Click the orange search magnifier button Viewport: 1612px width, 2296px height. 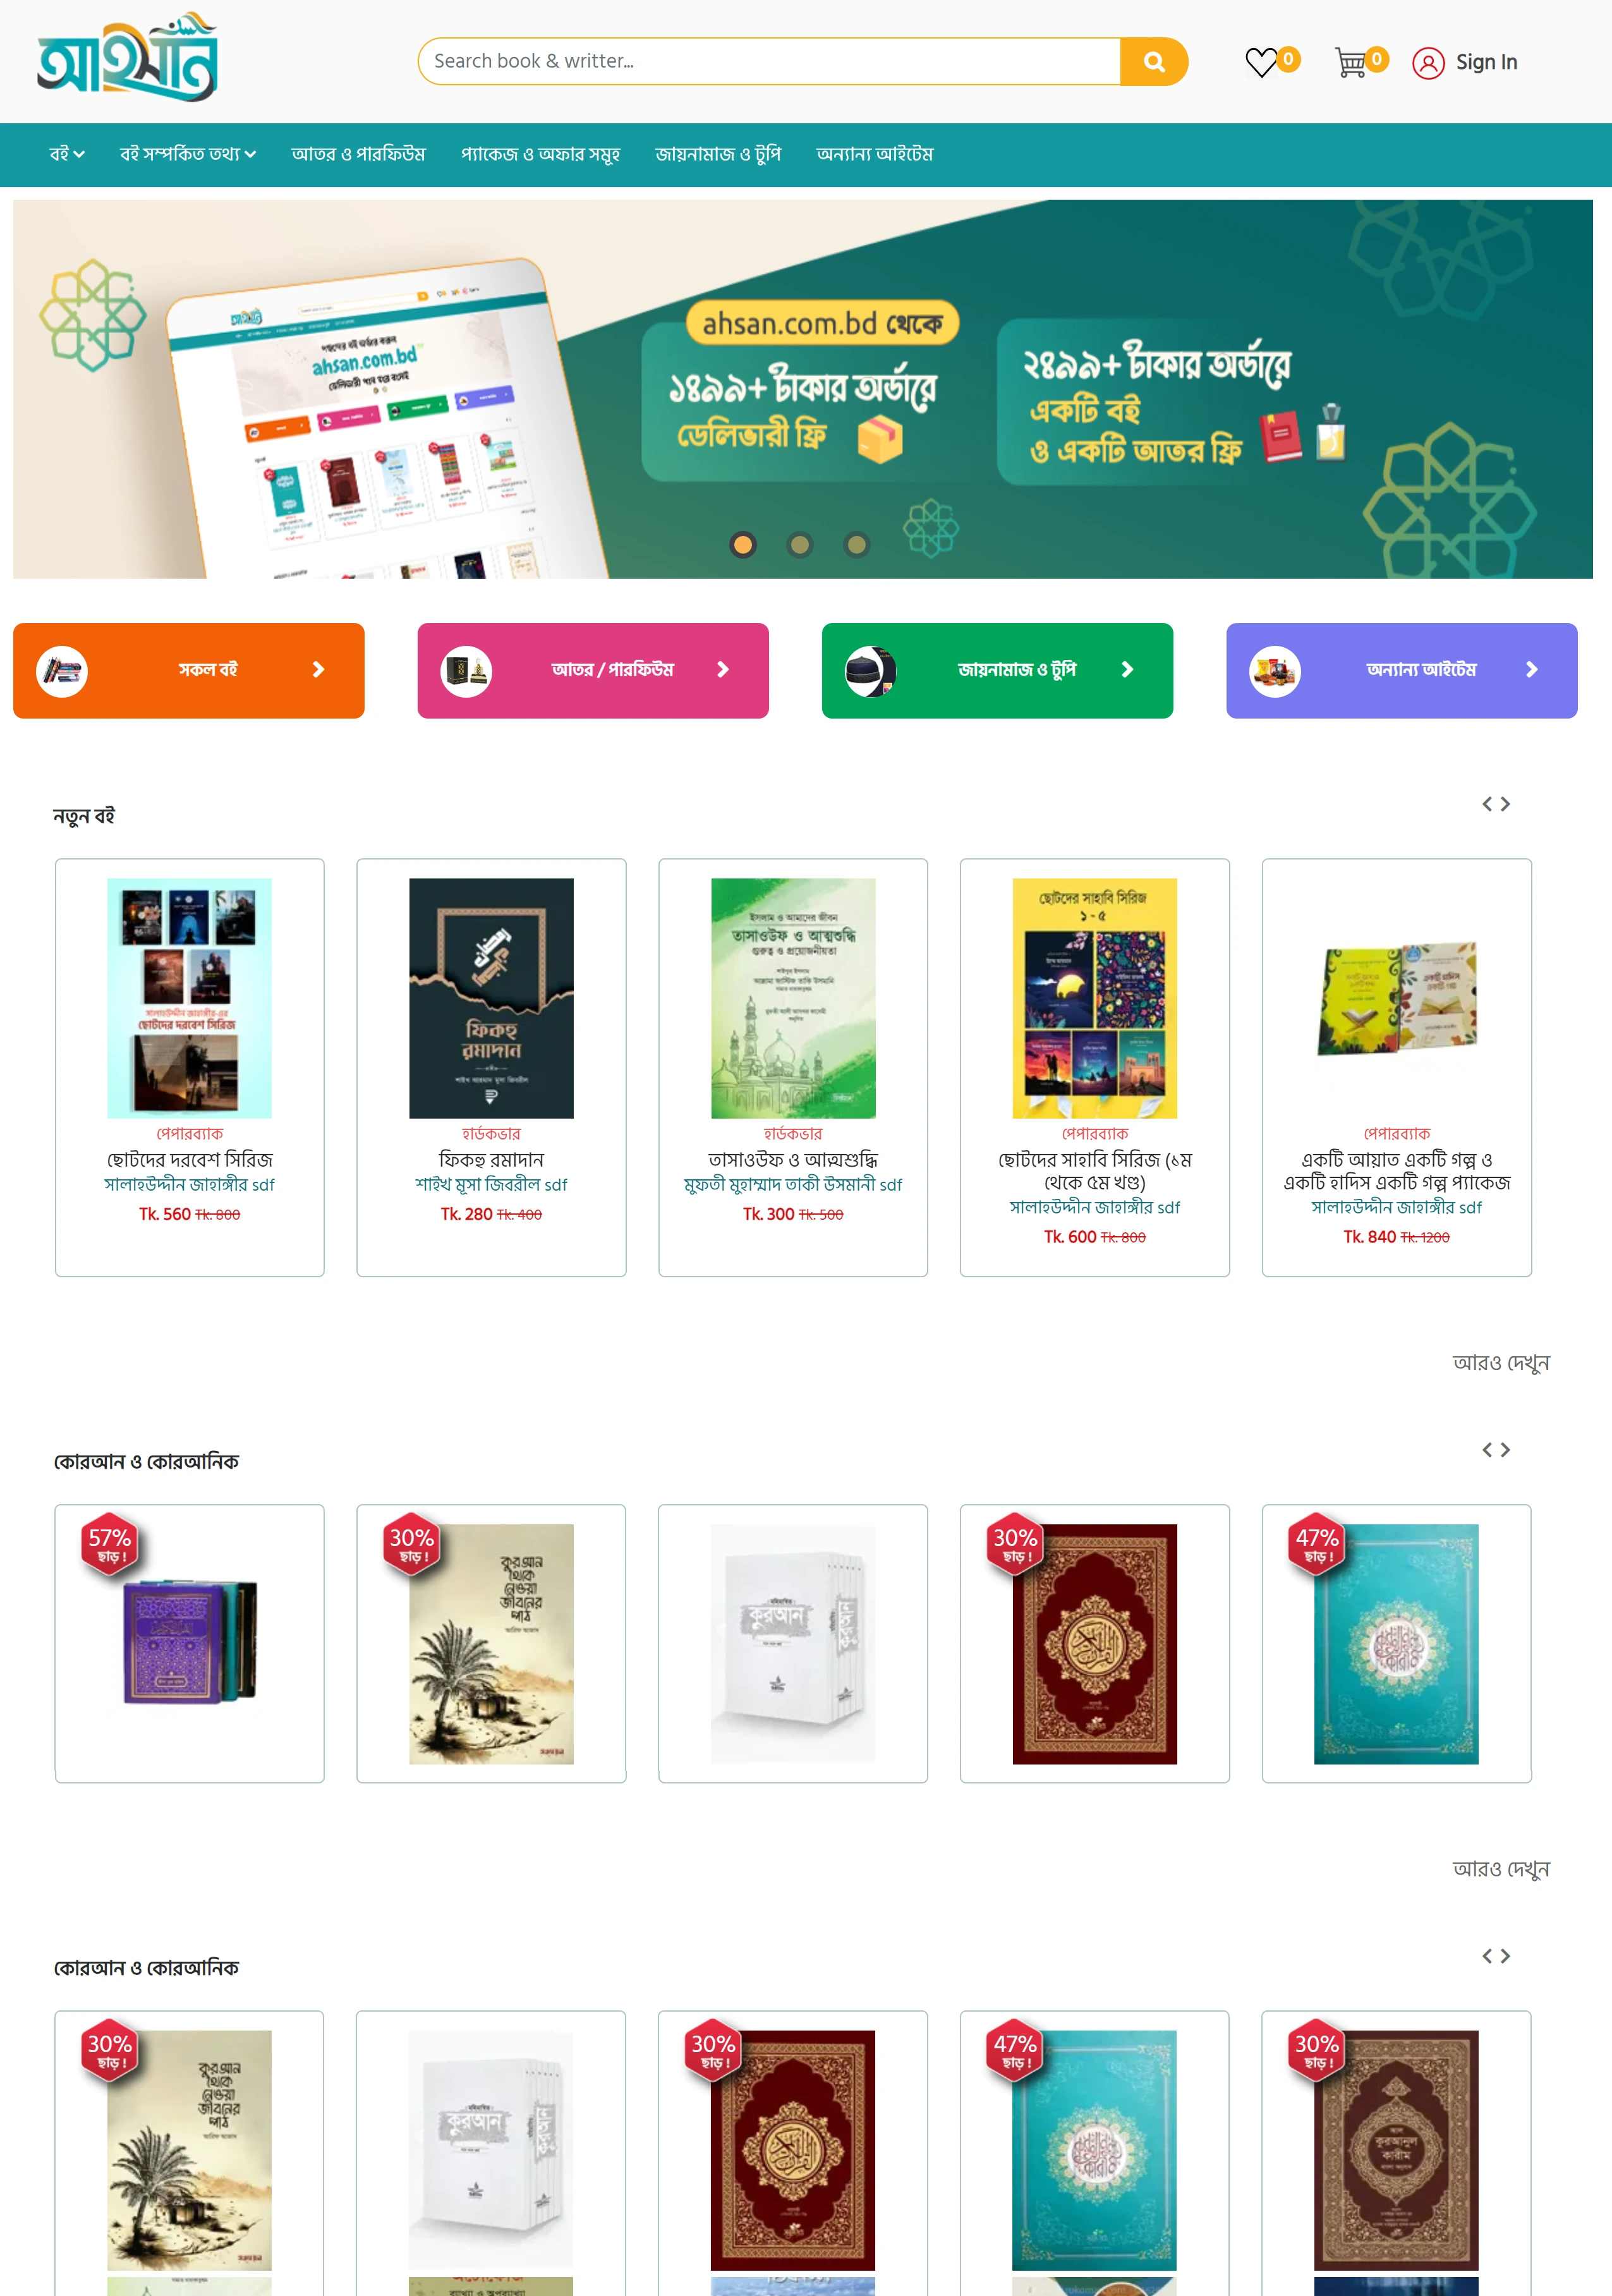click(x=1153, y=62)
